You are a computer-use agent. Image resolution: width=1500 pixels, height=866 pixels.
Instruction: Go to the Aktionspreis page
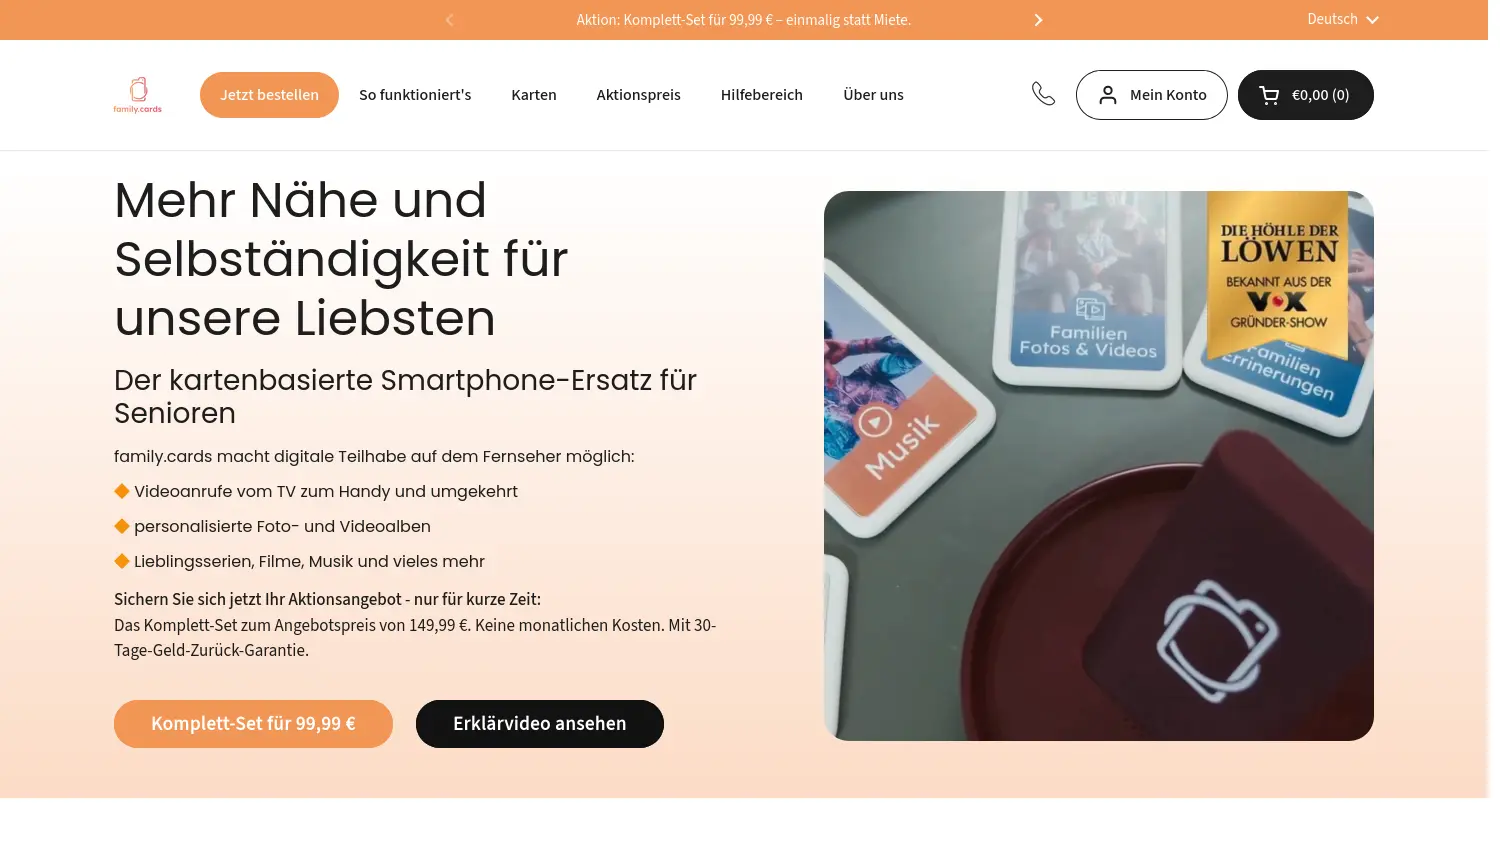[x=638, y=95]
